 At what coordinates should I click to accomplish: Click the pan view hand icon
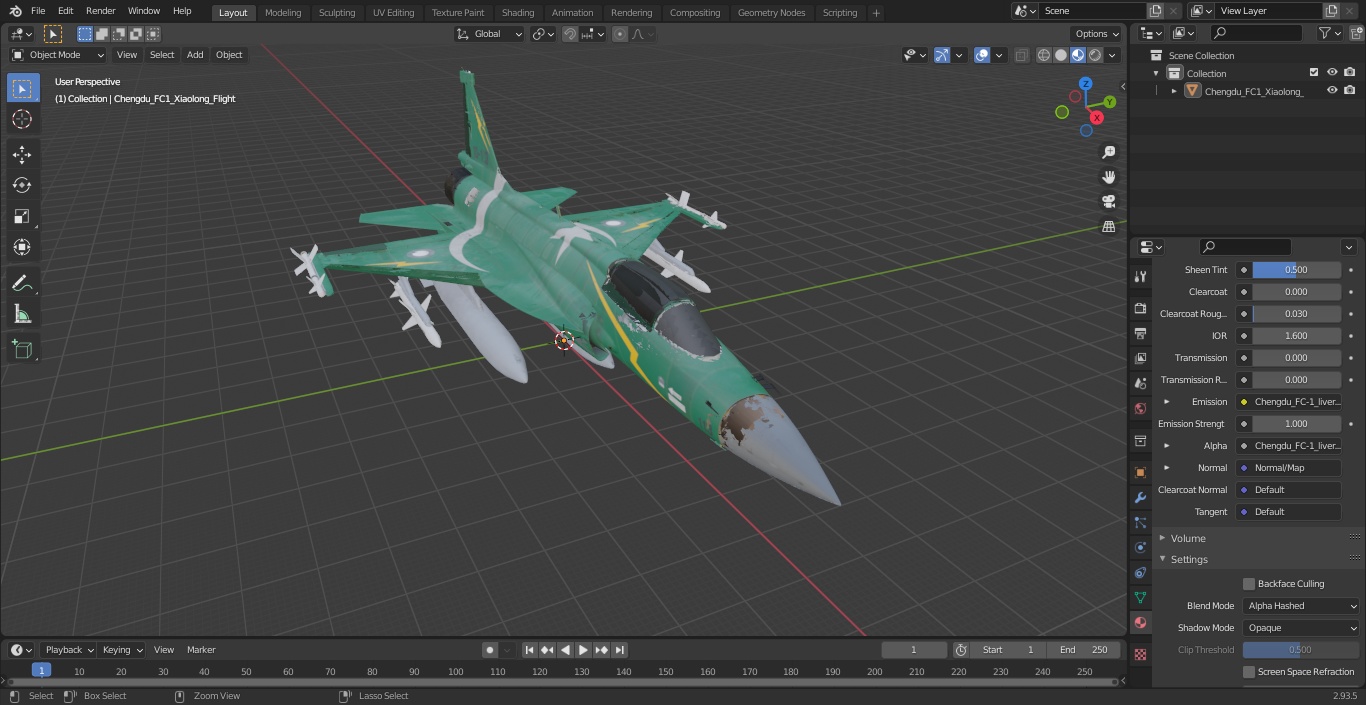[1109, 177]
